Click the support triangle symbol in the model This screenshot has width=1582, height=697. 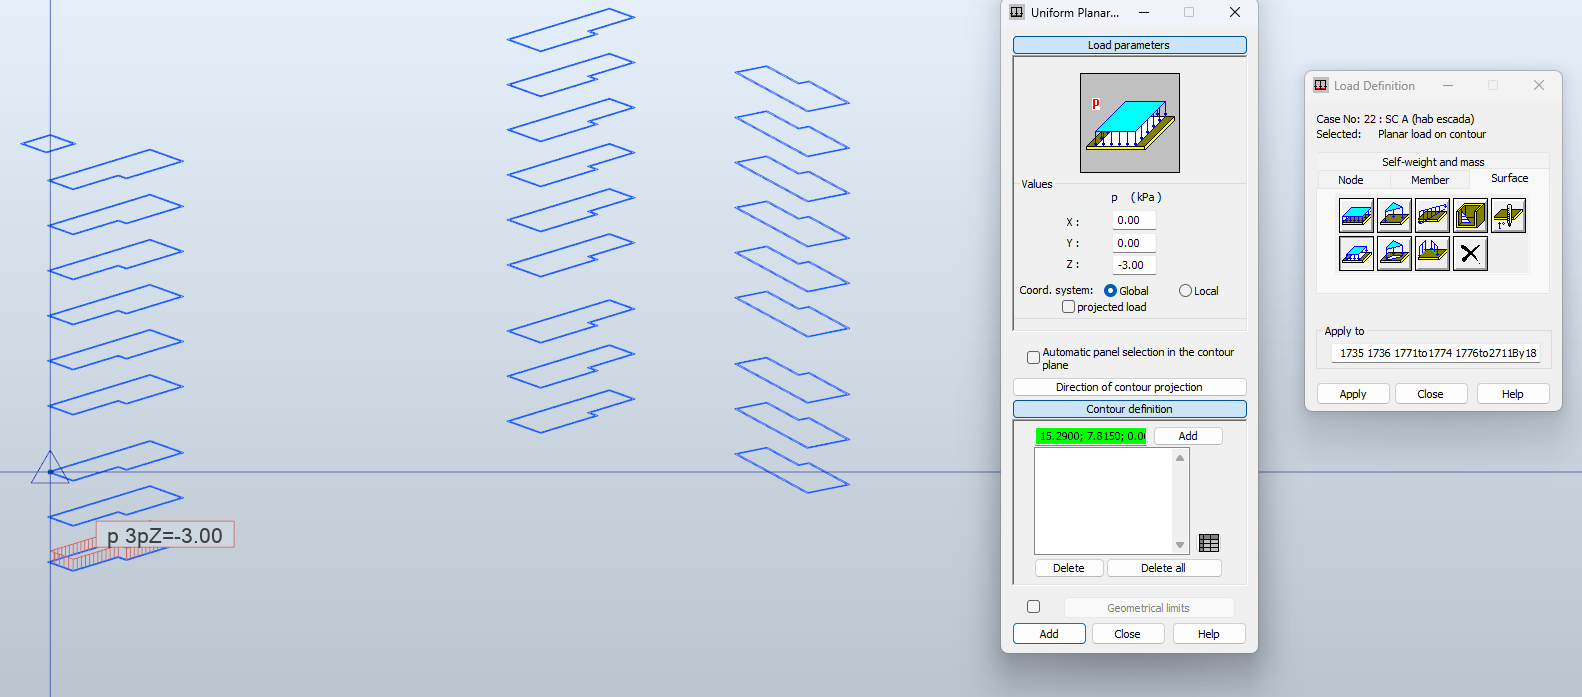49,467
